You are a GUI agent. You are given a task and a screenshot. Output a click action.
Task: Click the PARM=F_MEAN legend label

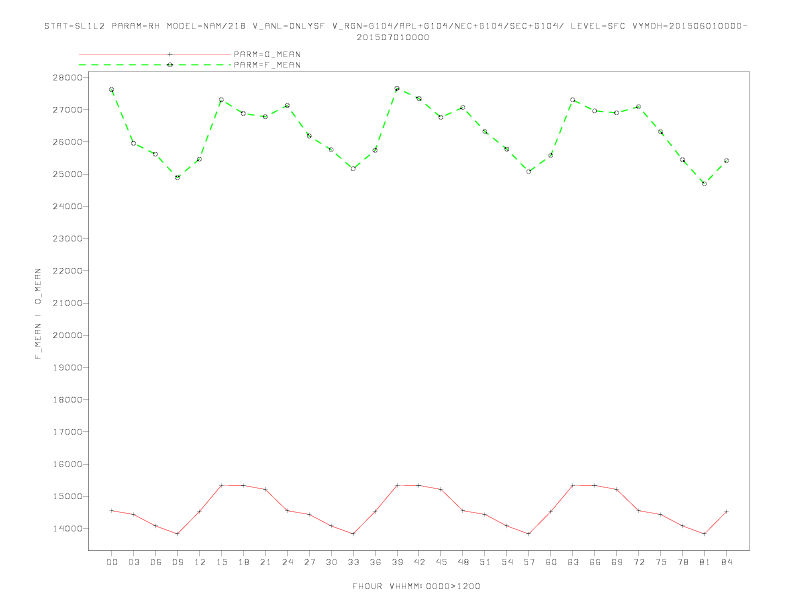pyautogui.click(x=267, y=65)
